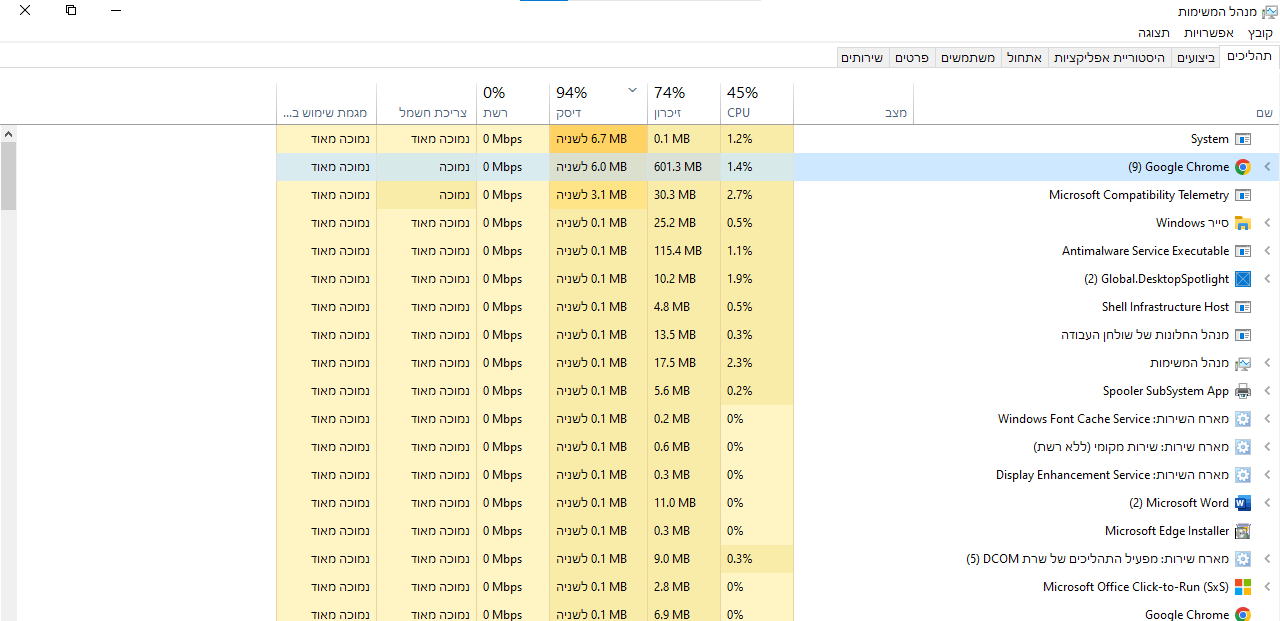Expand the Microsoft Word (2) group

click(1267, 503)
